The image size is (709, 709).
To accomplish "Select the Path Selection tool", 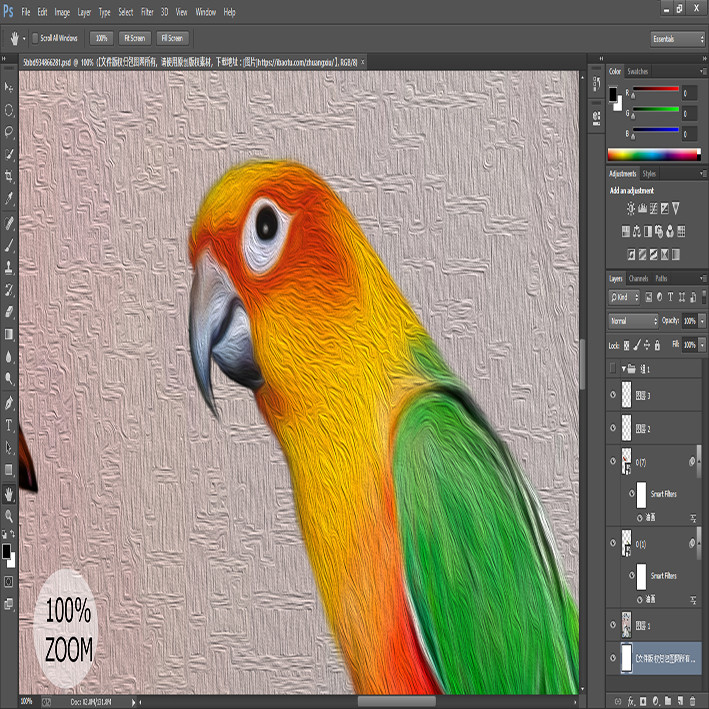I will 9,447.
